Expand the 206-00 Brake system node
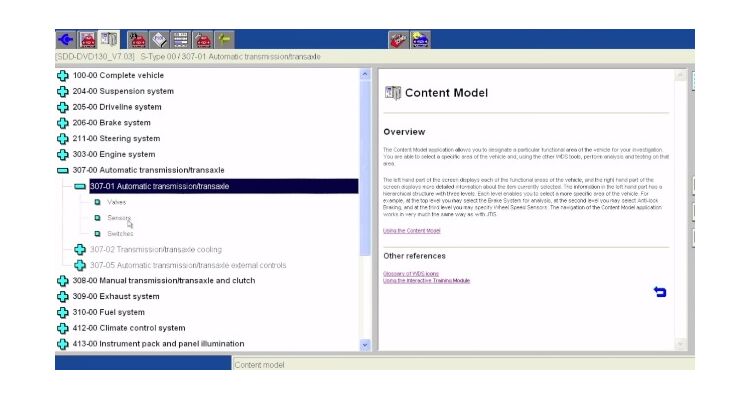Viewport: 750px width, 400px height. 63,123
